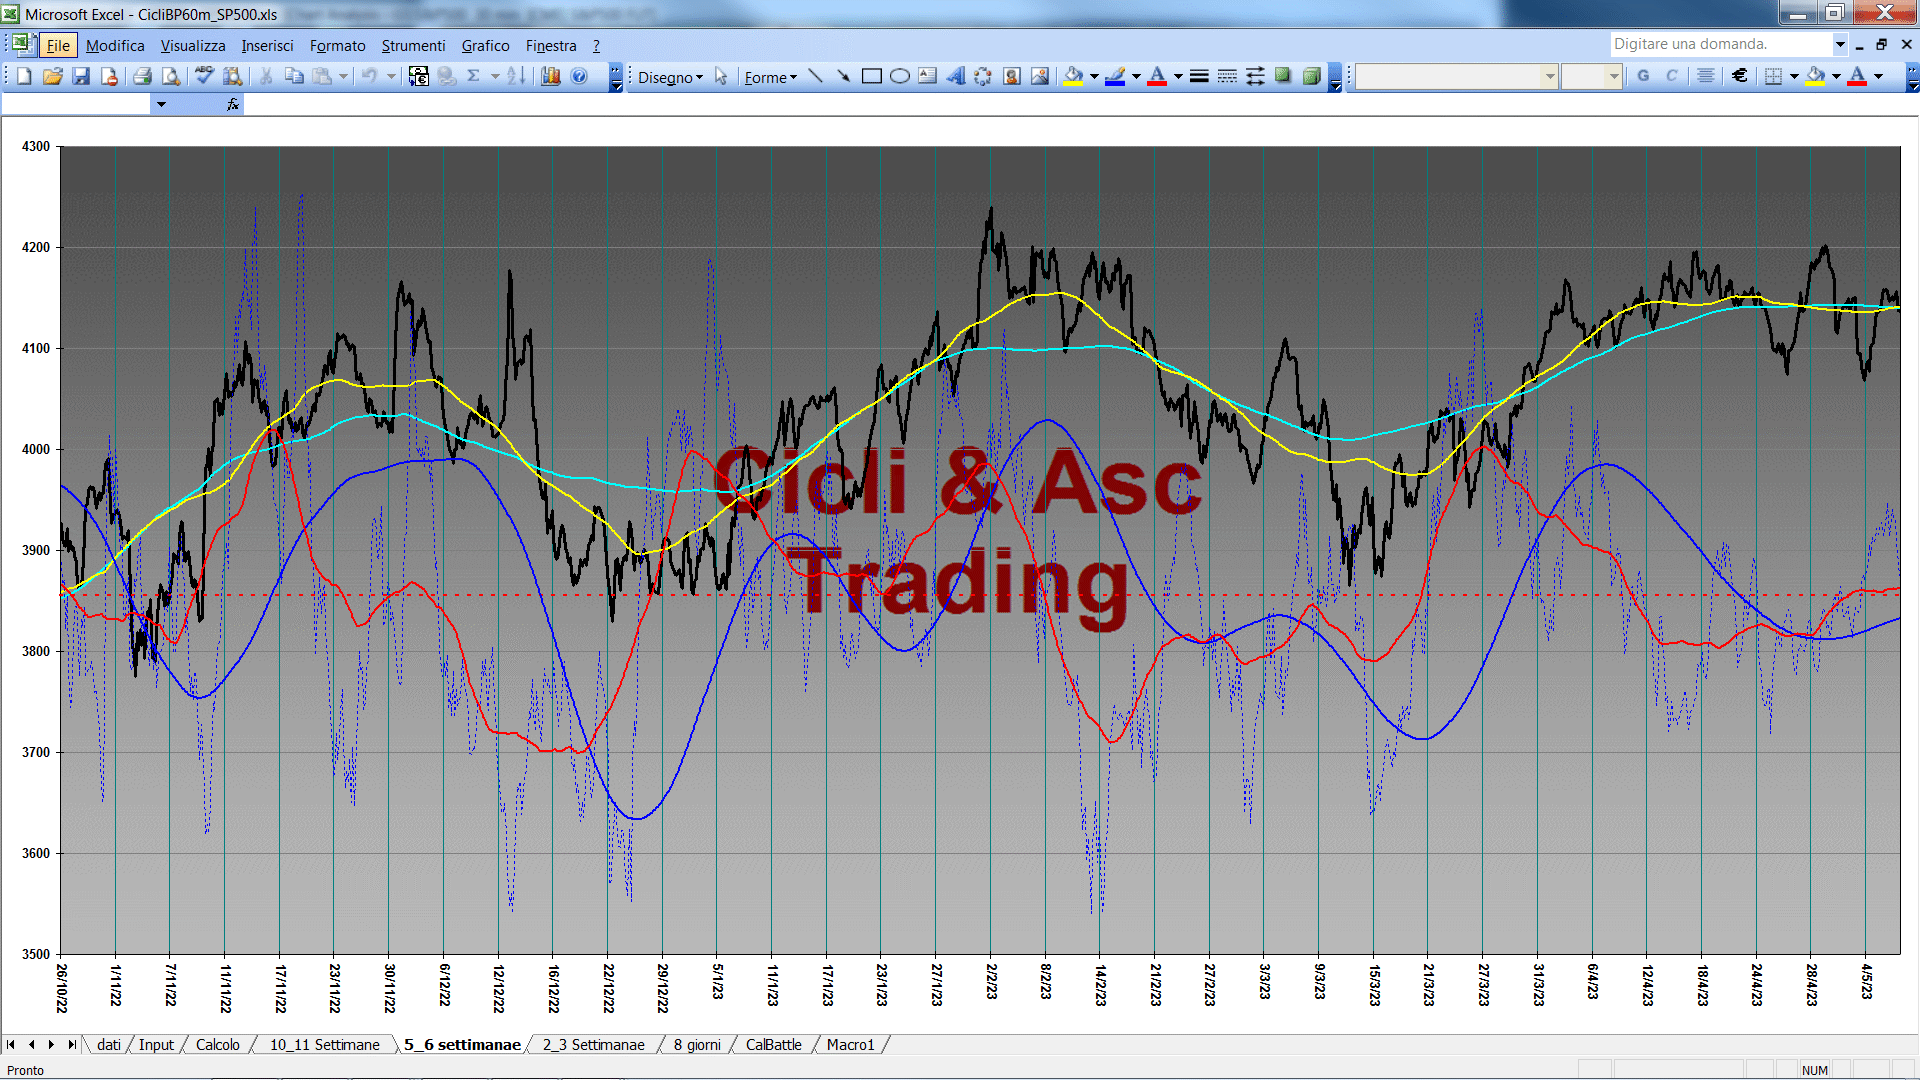Screen dimensions: 1920x1080
Task: Click the Dash Style icon
Action: pos(1227,76)
